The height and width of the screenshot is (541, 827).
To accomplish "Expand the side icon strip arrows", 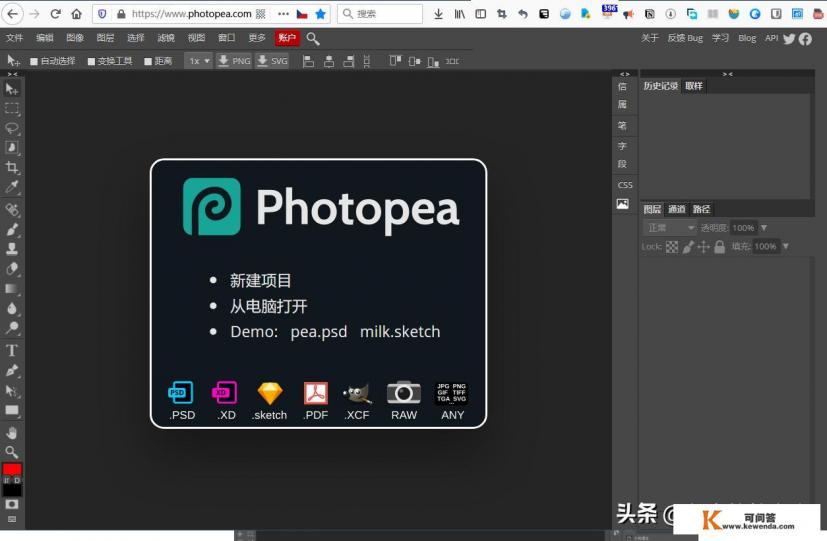I will click(625, 74).
